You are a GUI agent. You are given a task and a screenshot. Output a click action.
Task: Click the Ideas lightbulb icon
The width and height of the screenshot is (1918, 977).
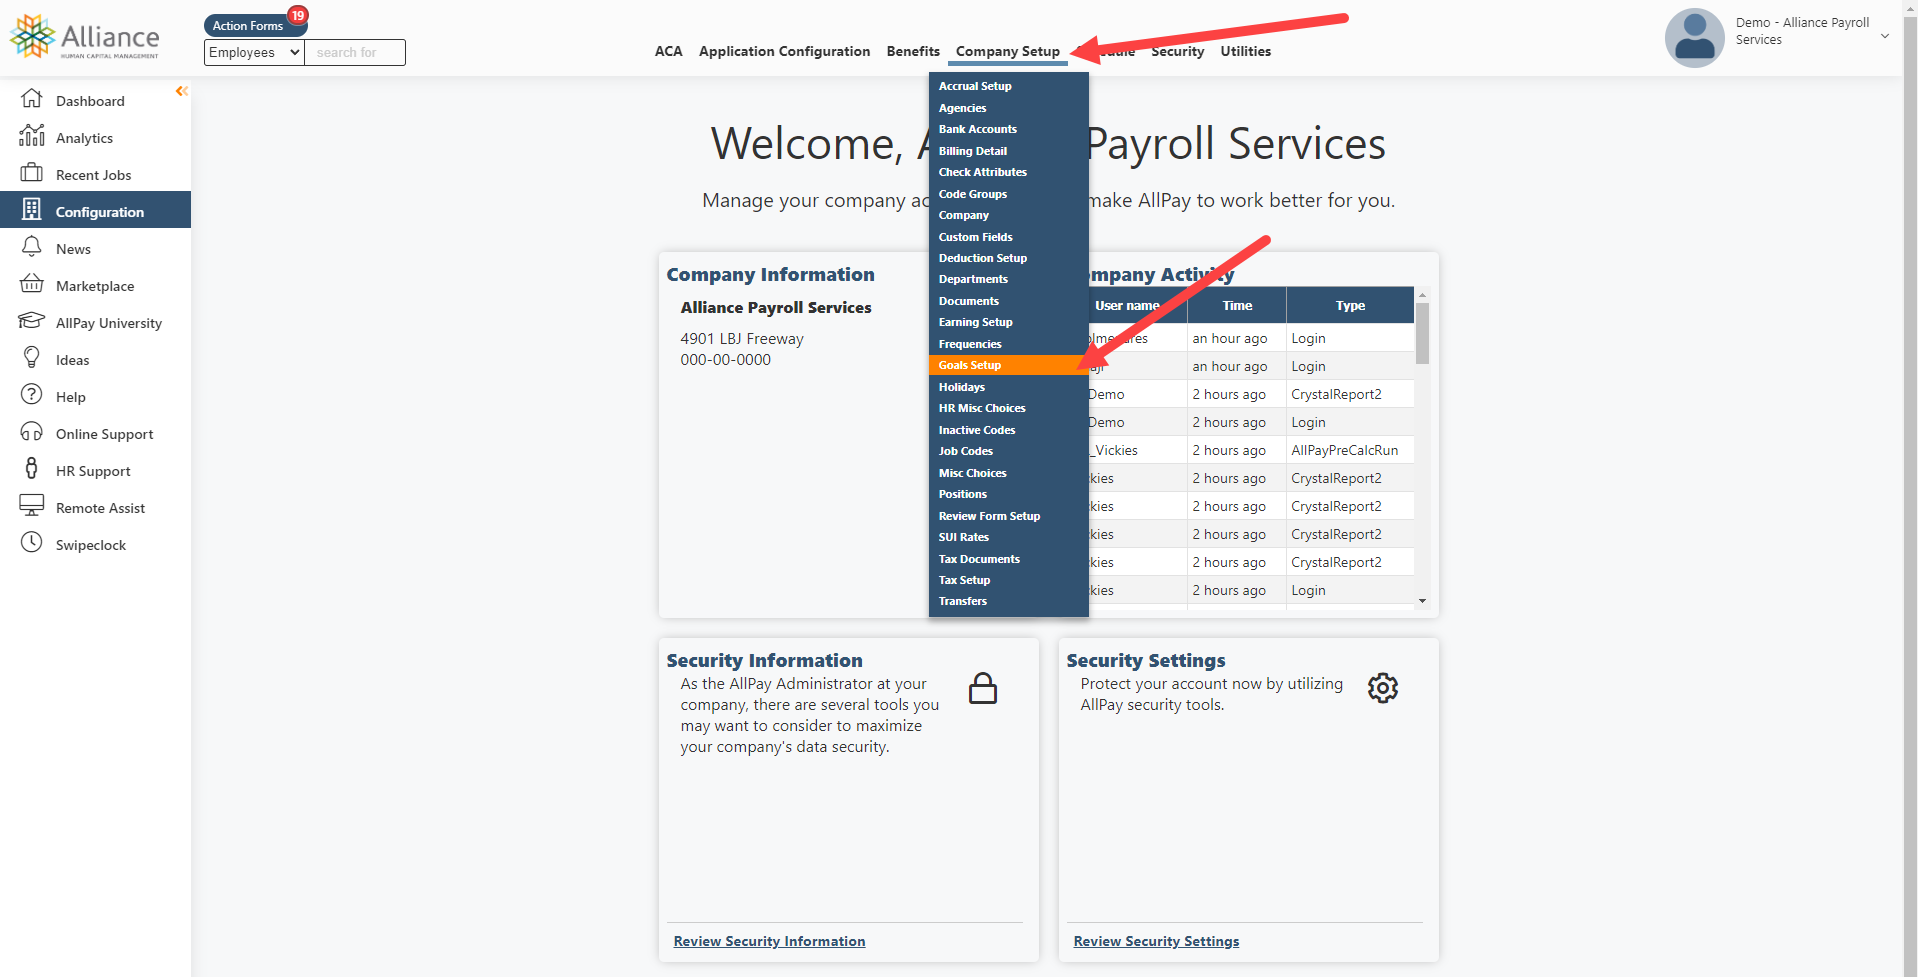pyautogui.click(x=32, y=358)
